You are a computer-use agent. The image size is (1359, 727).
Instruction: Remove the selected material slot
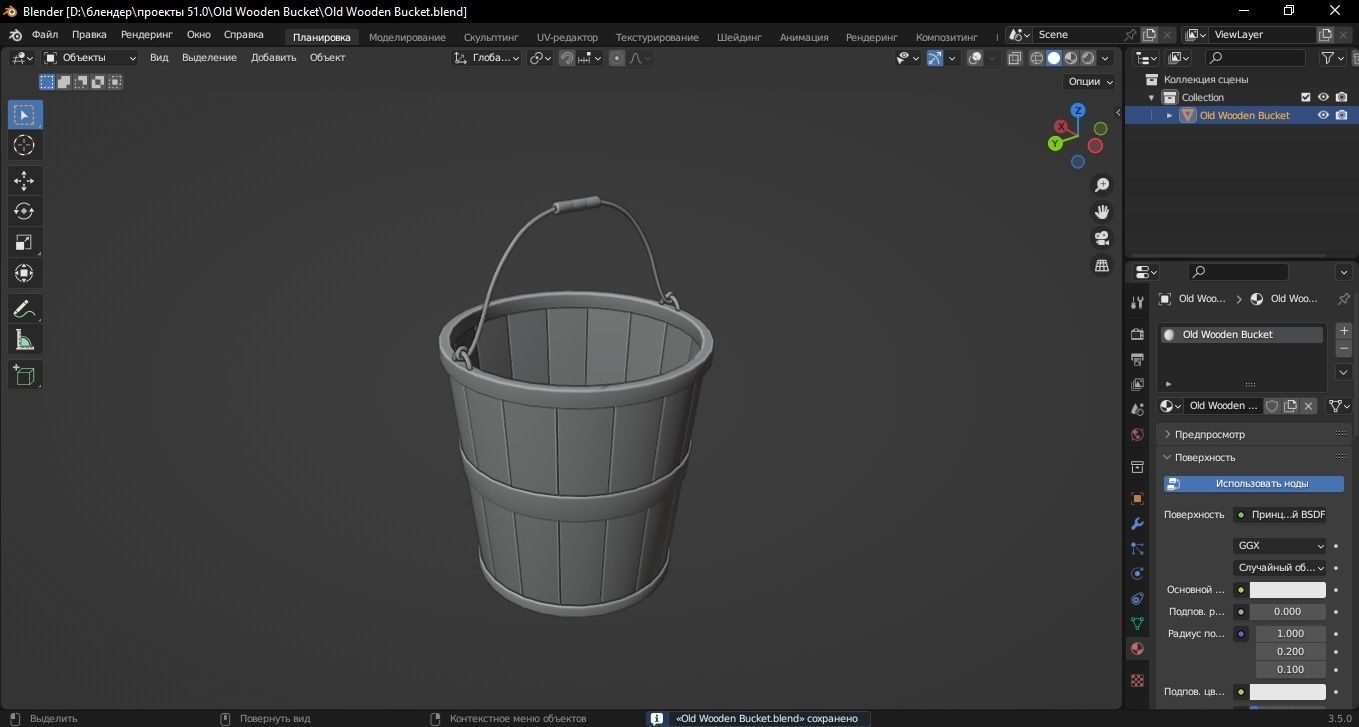(1343, 349)
